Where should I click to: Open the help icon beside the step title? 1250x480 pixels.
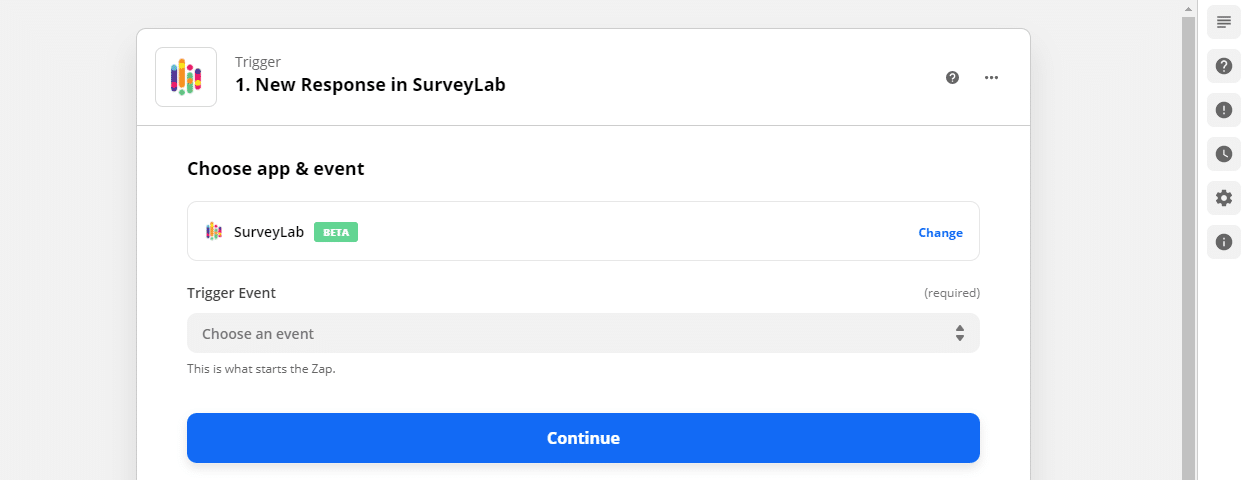[x=952, y=77]
